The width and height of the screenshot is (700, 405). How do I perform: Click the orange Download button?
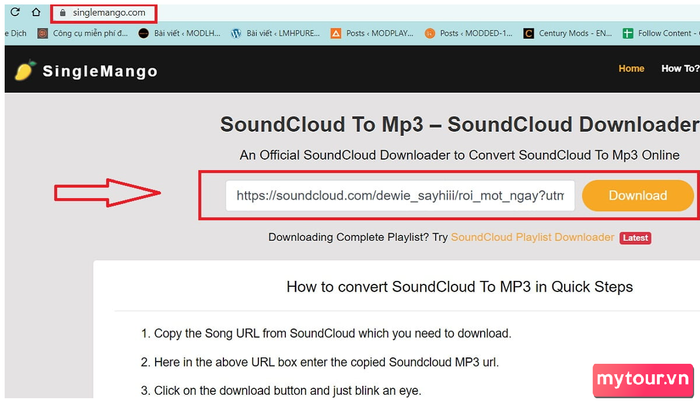(638, 196)
